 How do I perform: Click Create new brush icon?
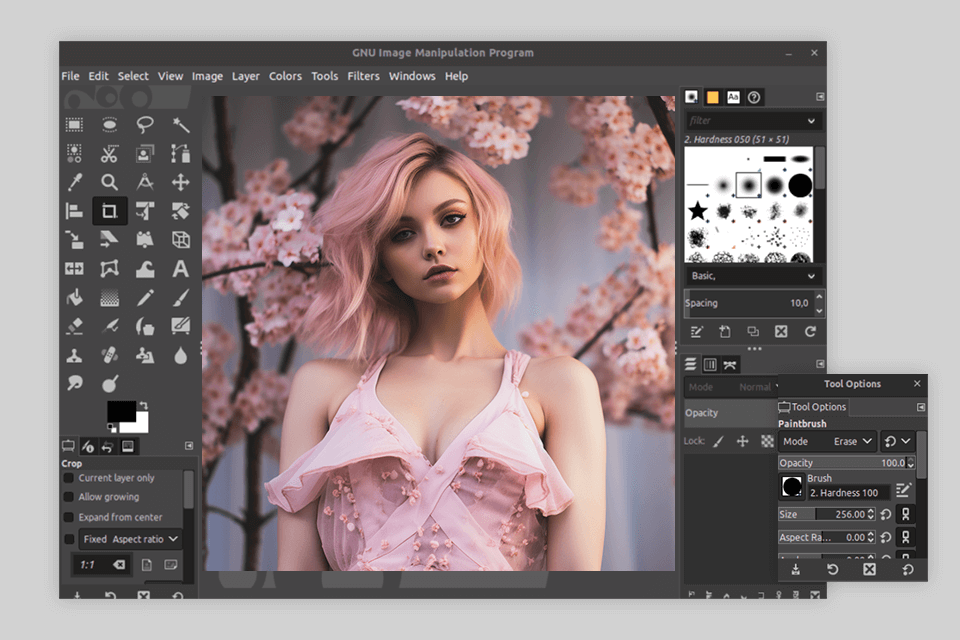click(725, 331)
